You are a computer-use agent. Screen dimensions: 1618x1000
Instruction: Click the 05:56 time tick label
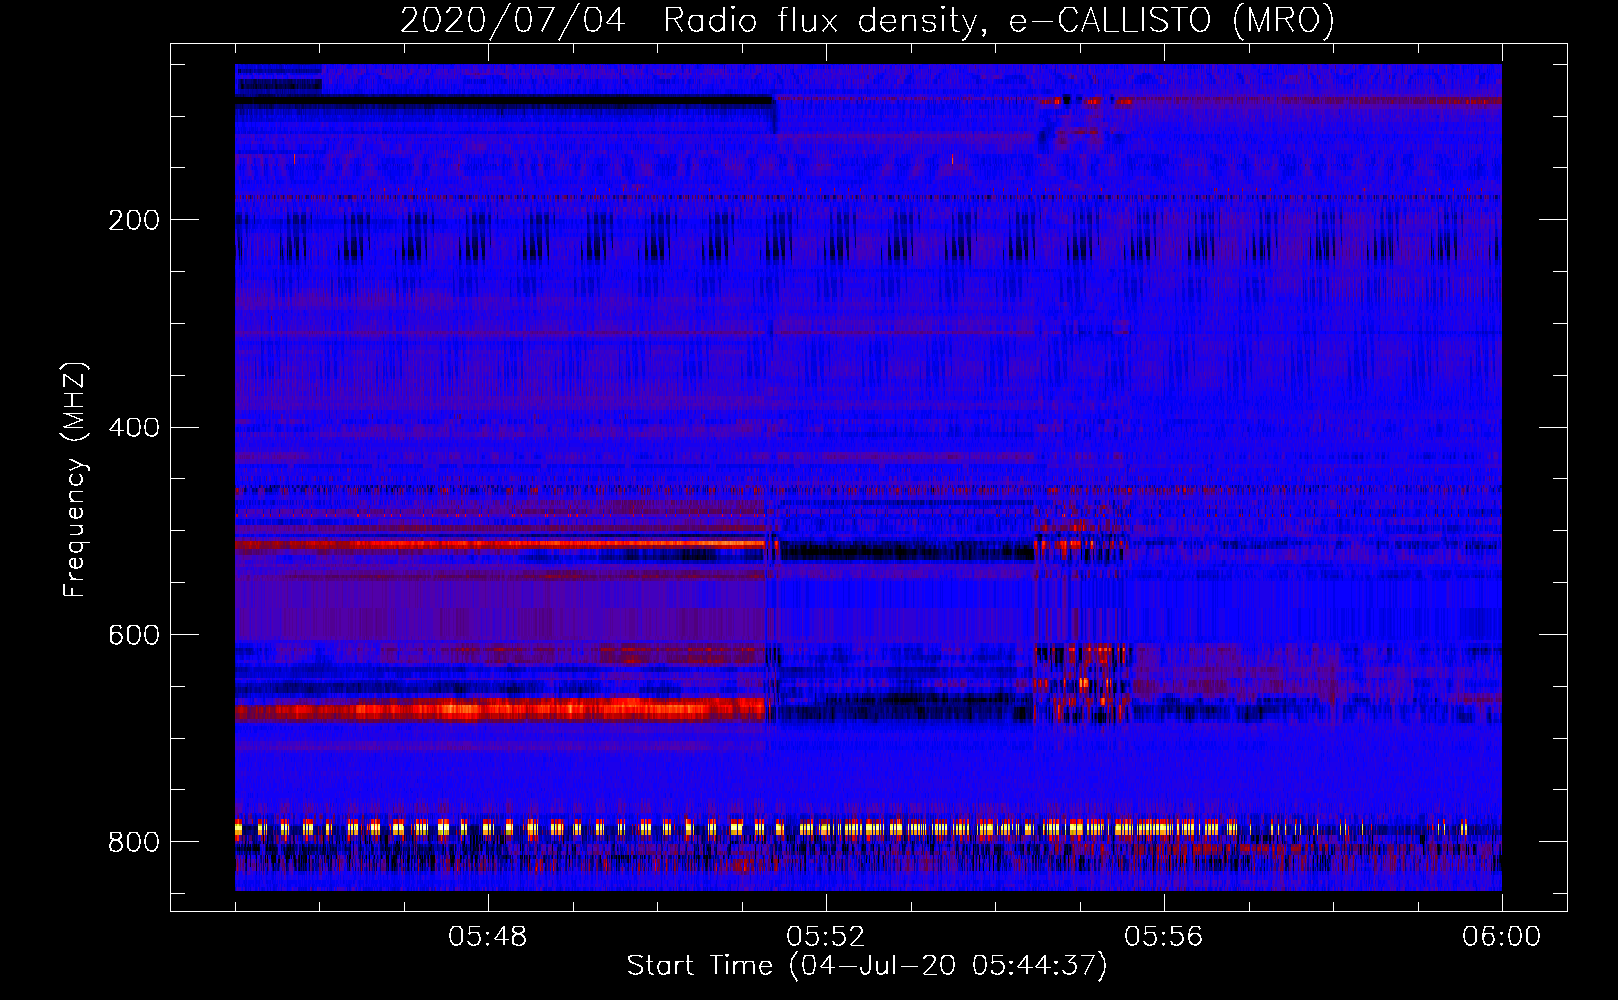pos(1163,937)
